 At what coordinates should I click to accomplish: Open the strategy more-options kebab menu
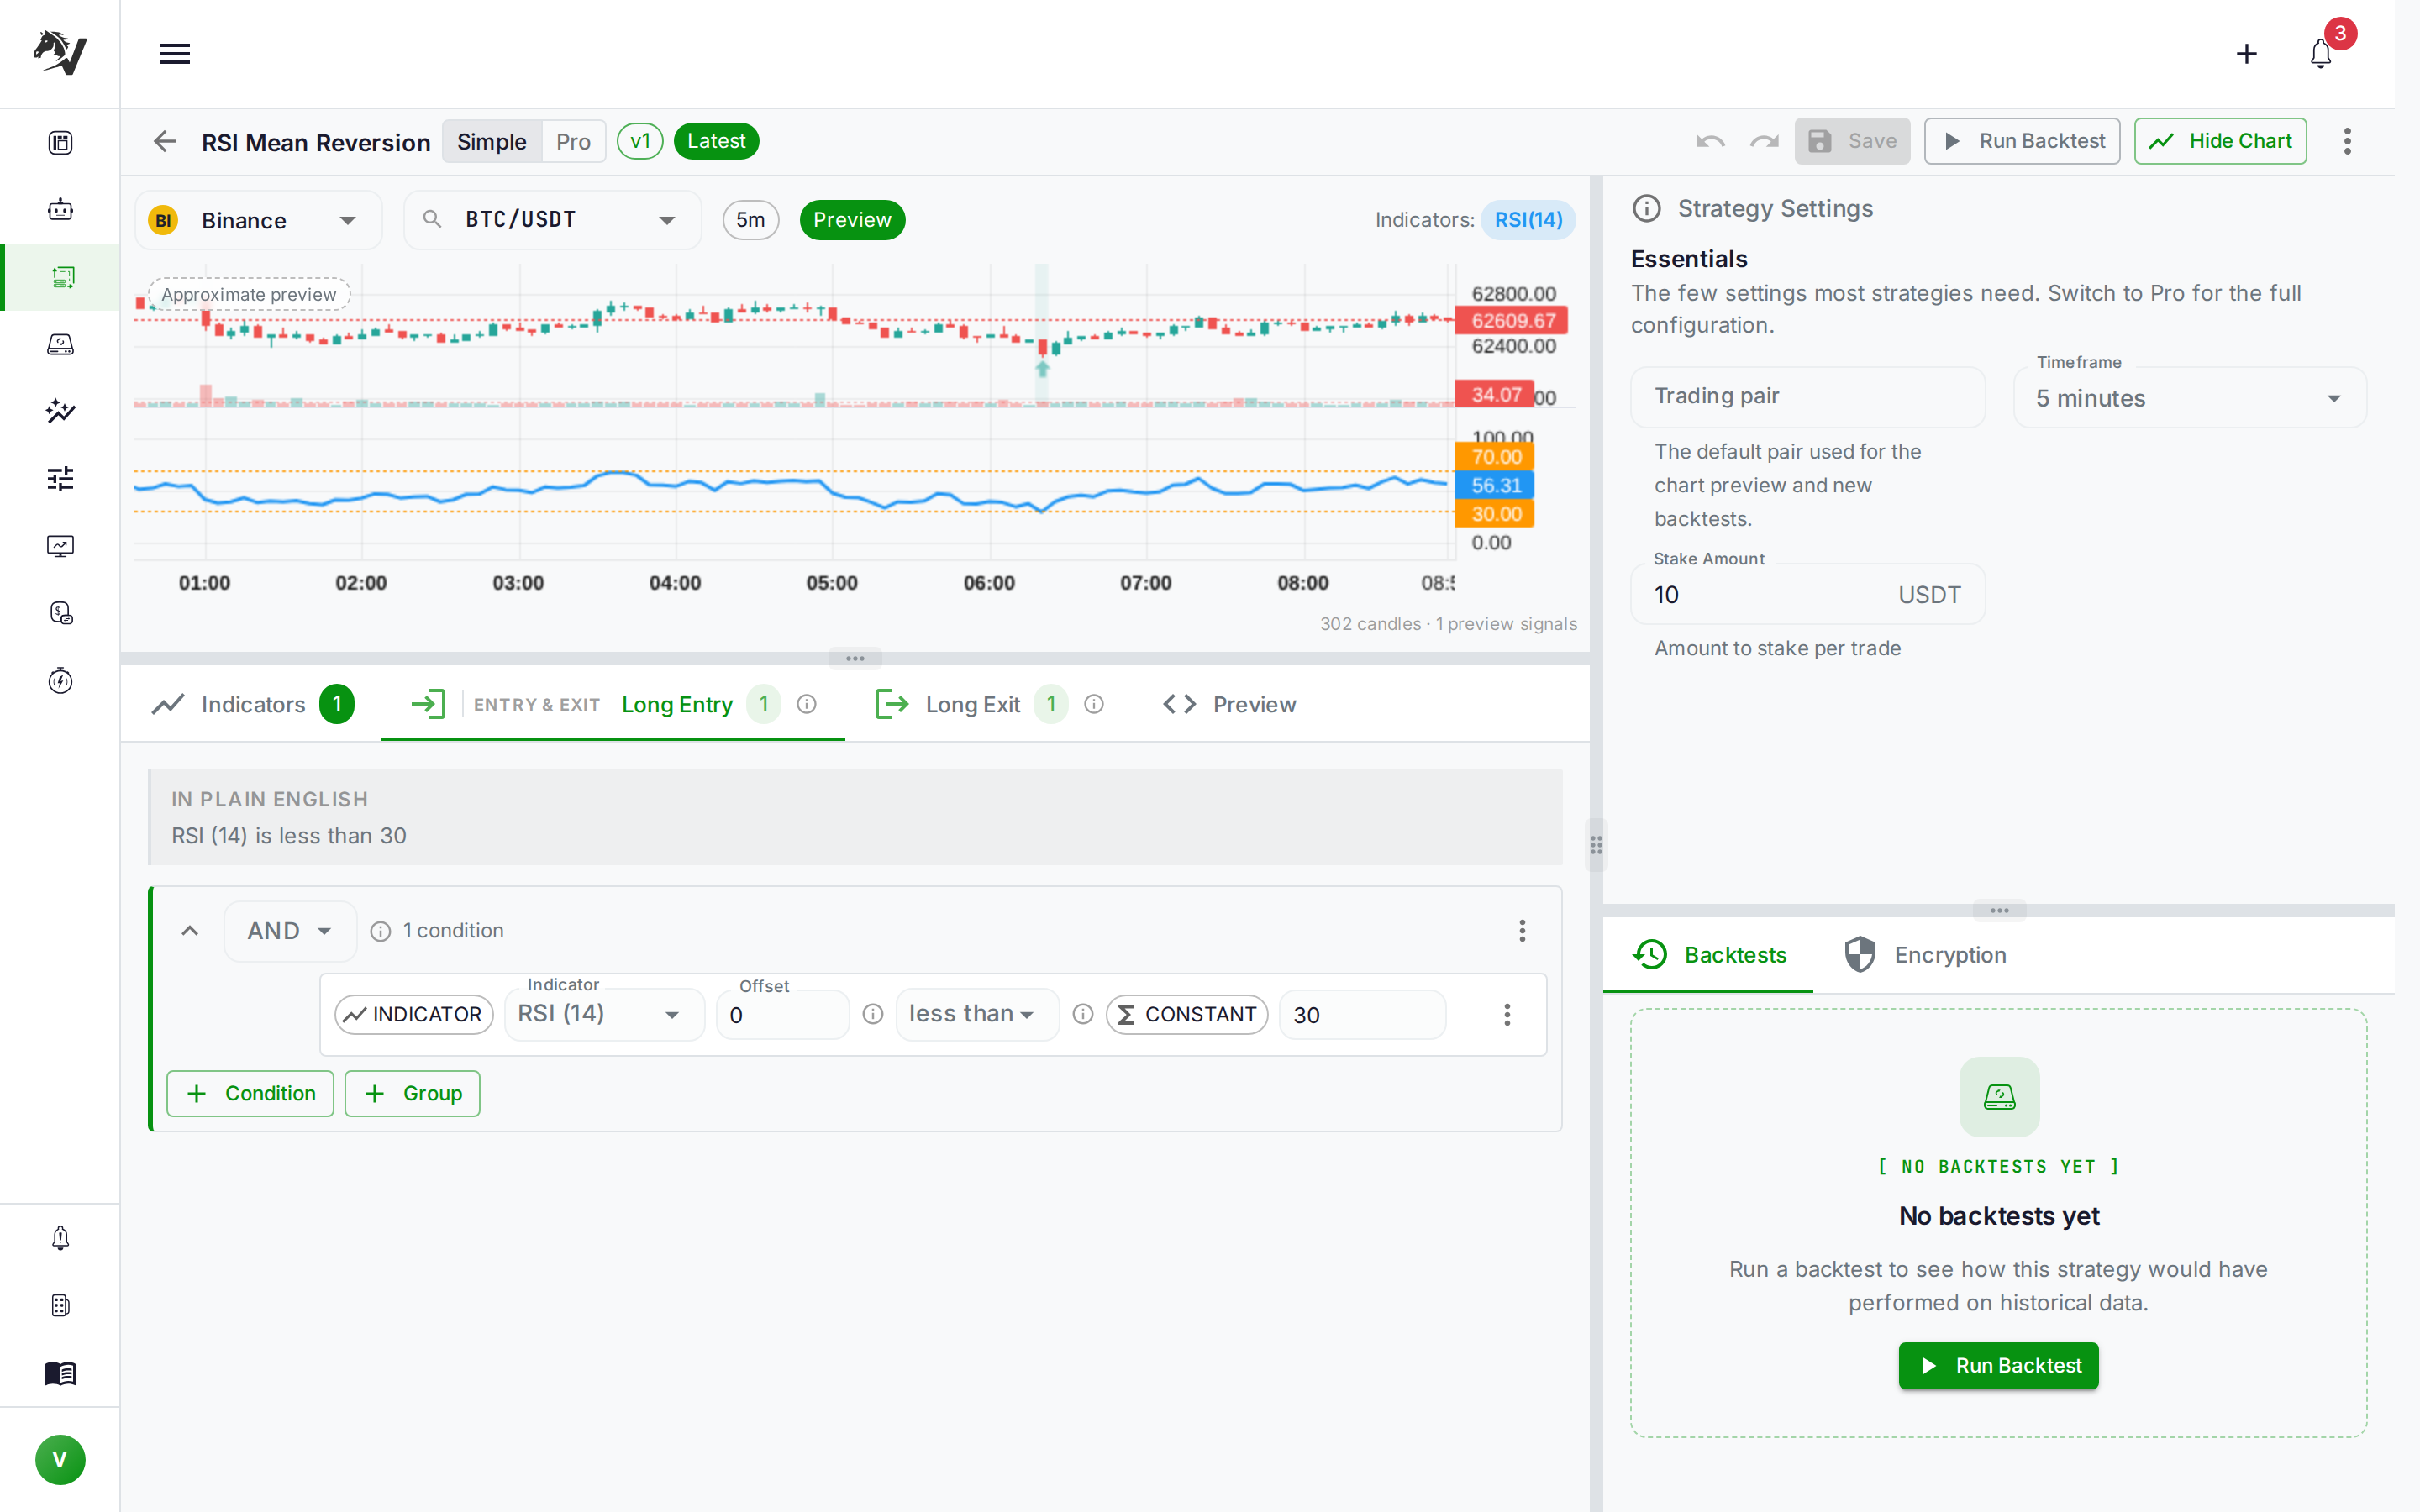pos(2347,141)
